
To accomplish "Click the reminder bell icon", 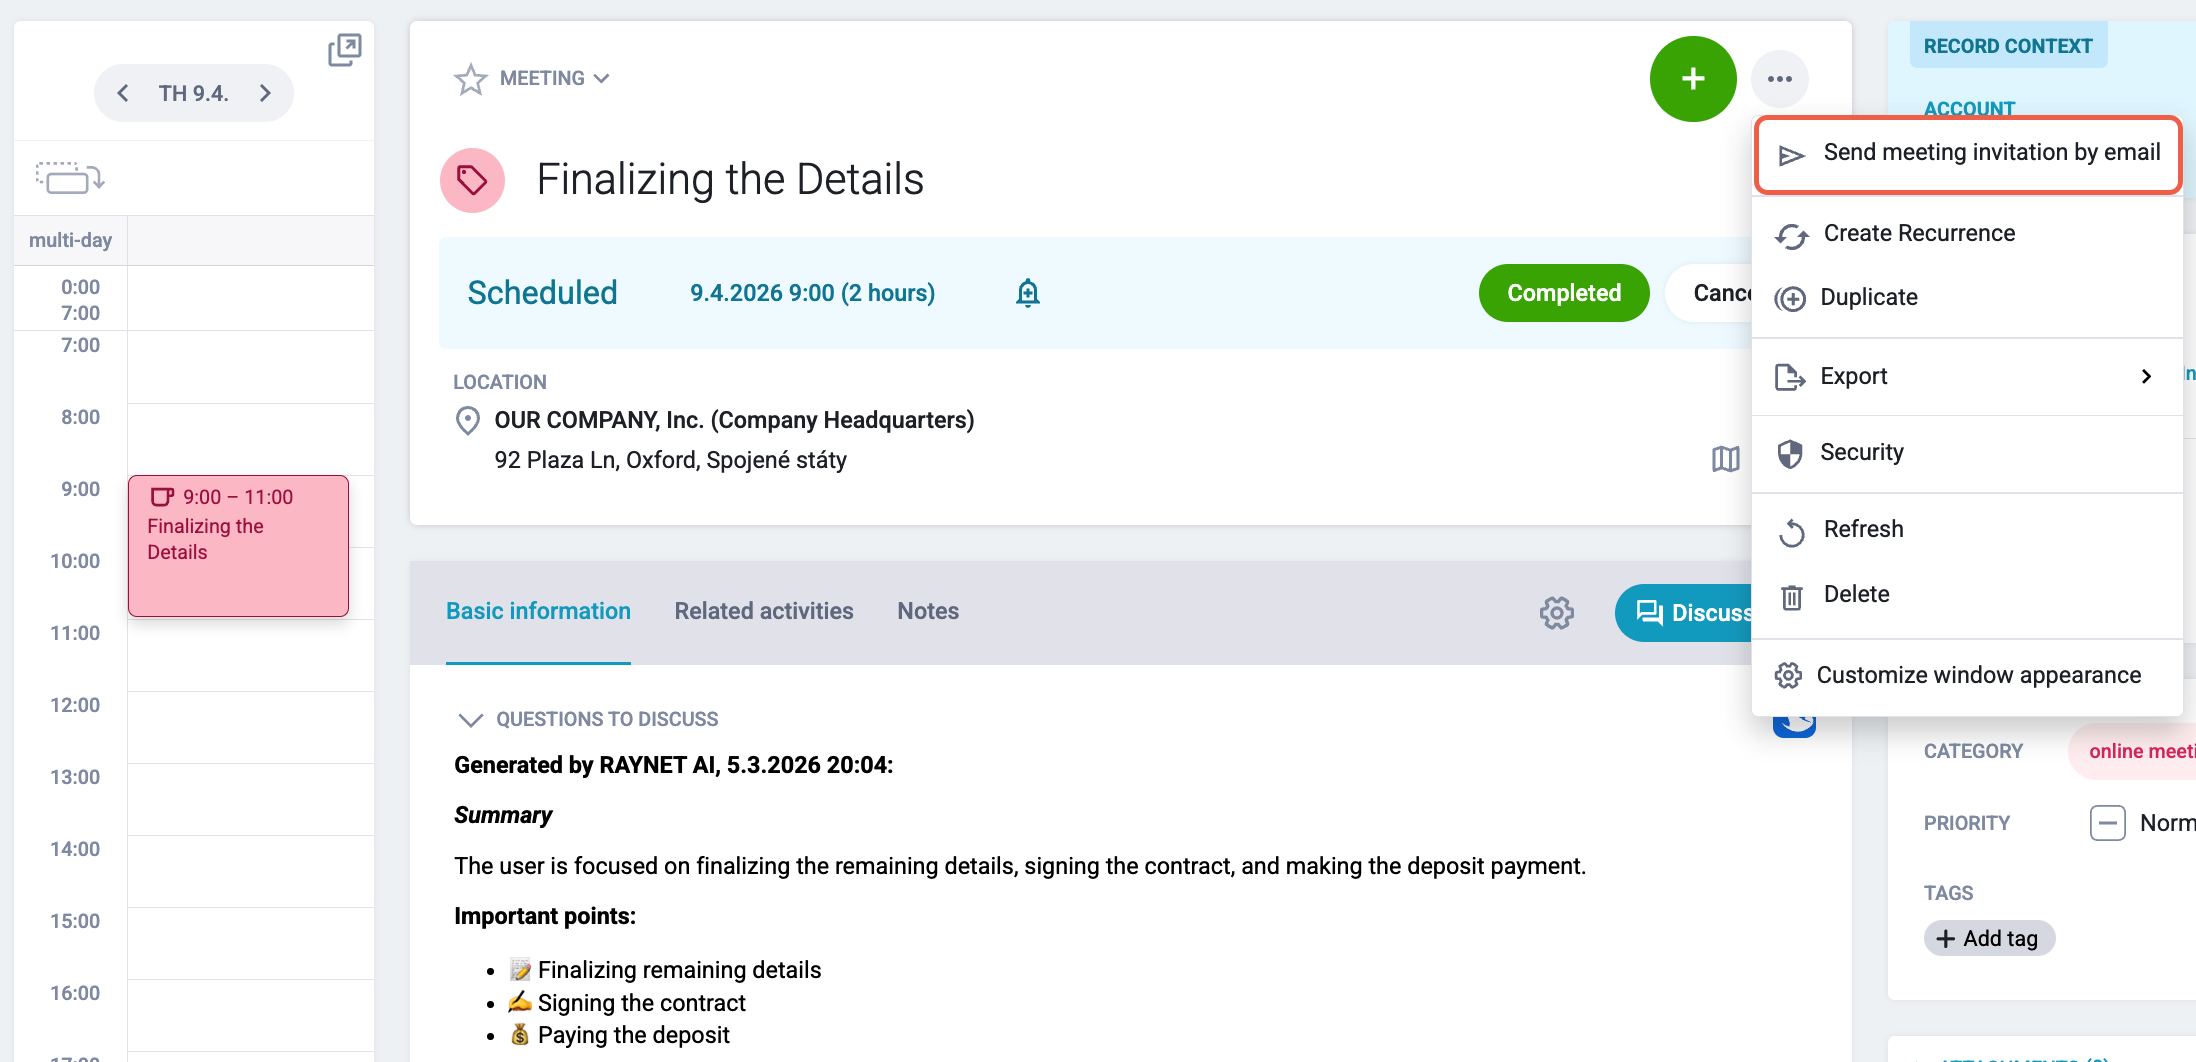I will click(x=1028, y=293).
